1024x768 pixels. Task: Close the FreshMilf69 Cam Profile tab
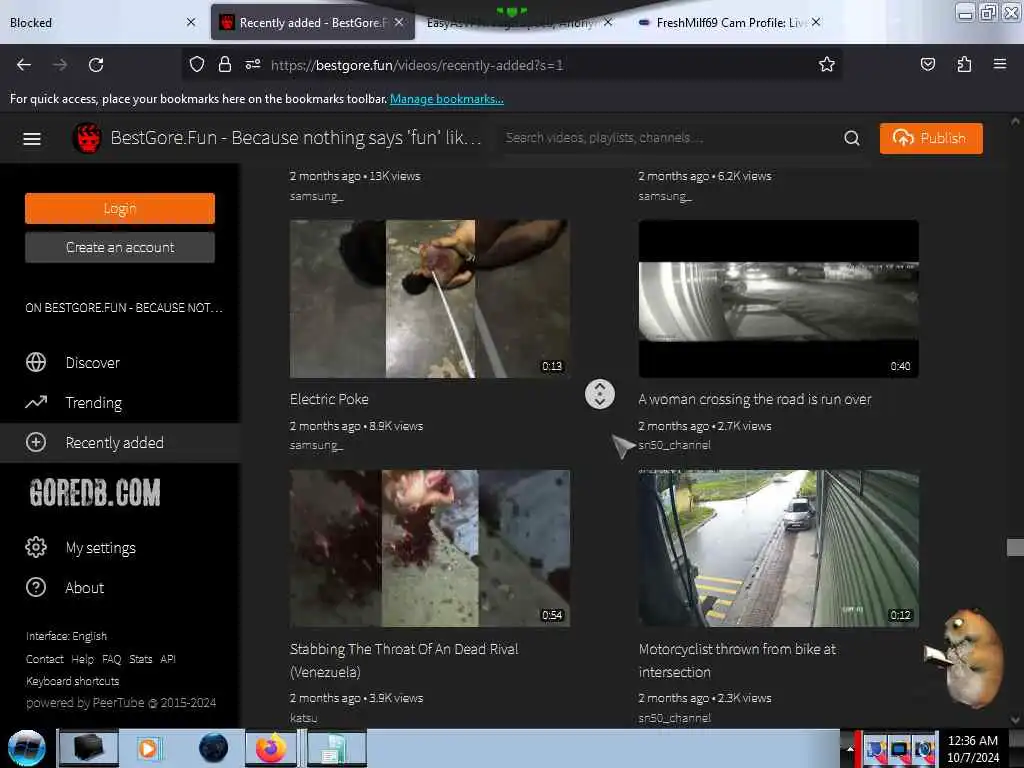pyautogui.click(x=816, y=22)
